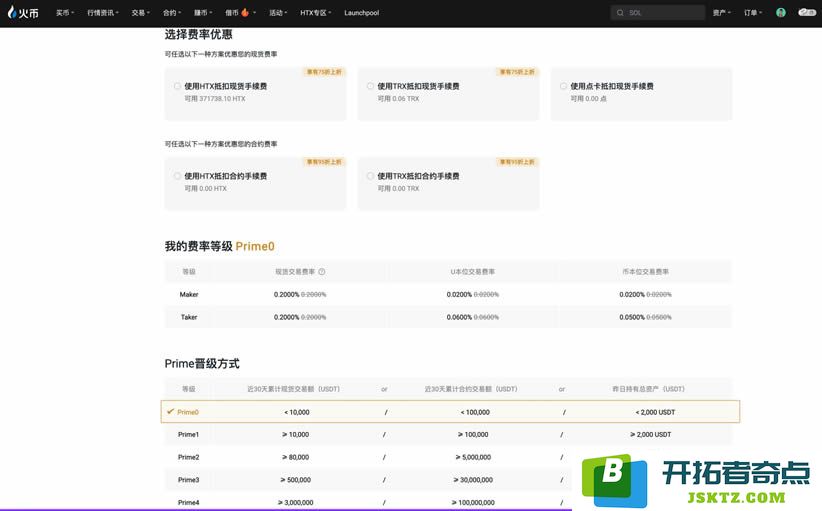Expand the 合约 dropdown menu

[x=172, y=13]
